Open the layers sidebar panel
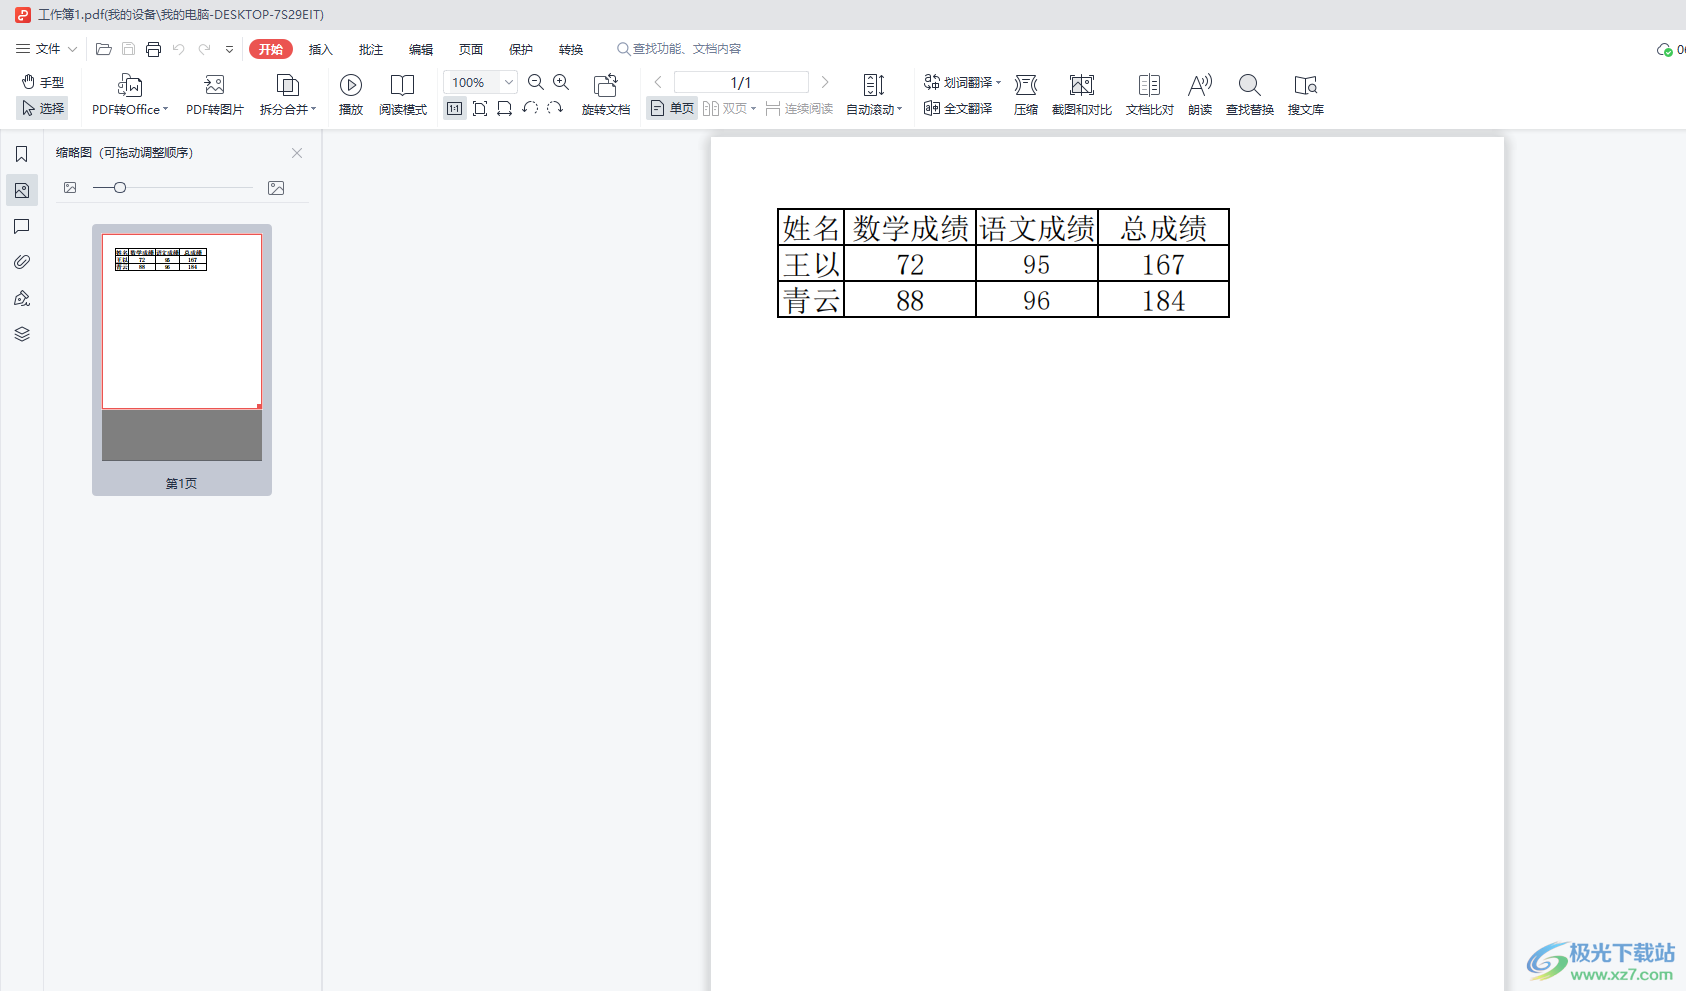This screenshot has width=1686, height=991. [x=22, y=334]
